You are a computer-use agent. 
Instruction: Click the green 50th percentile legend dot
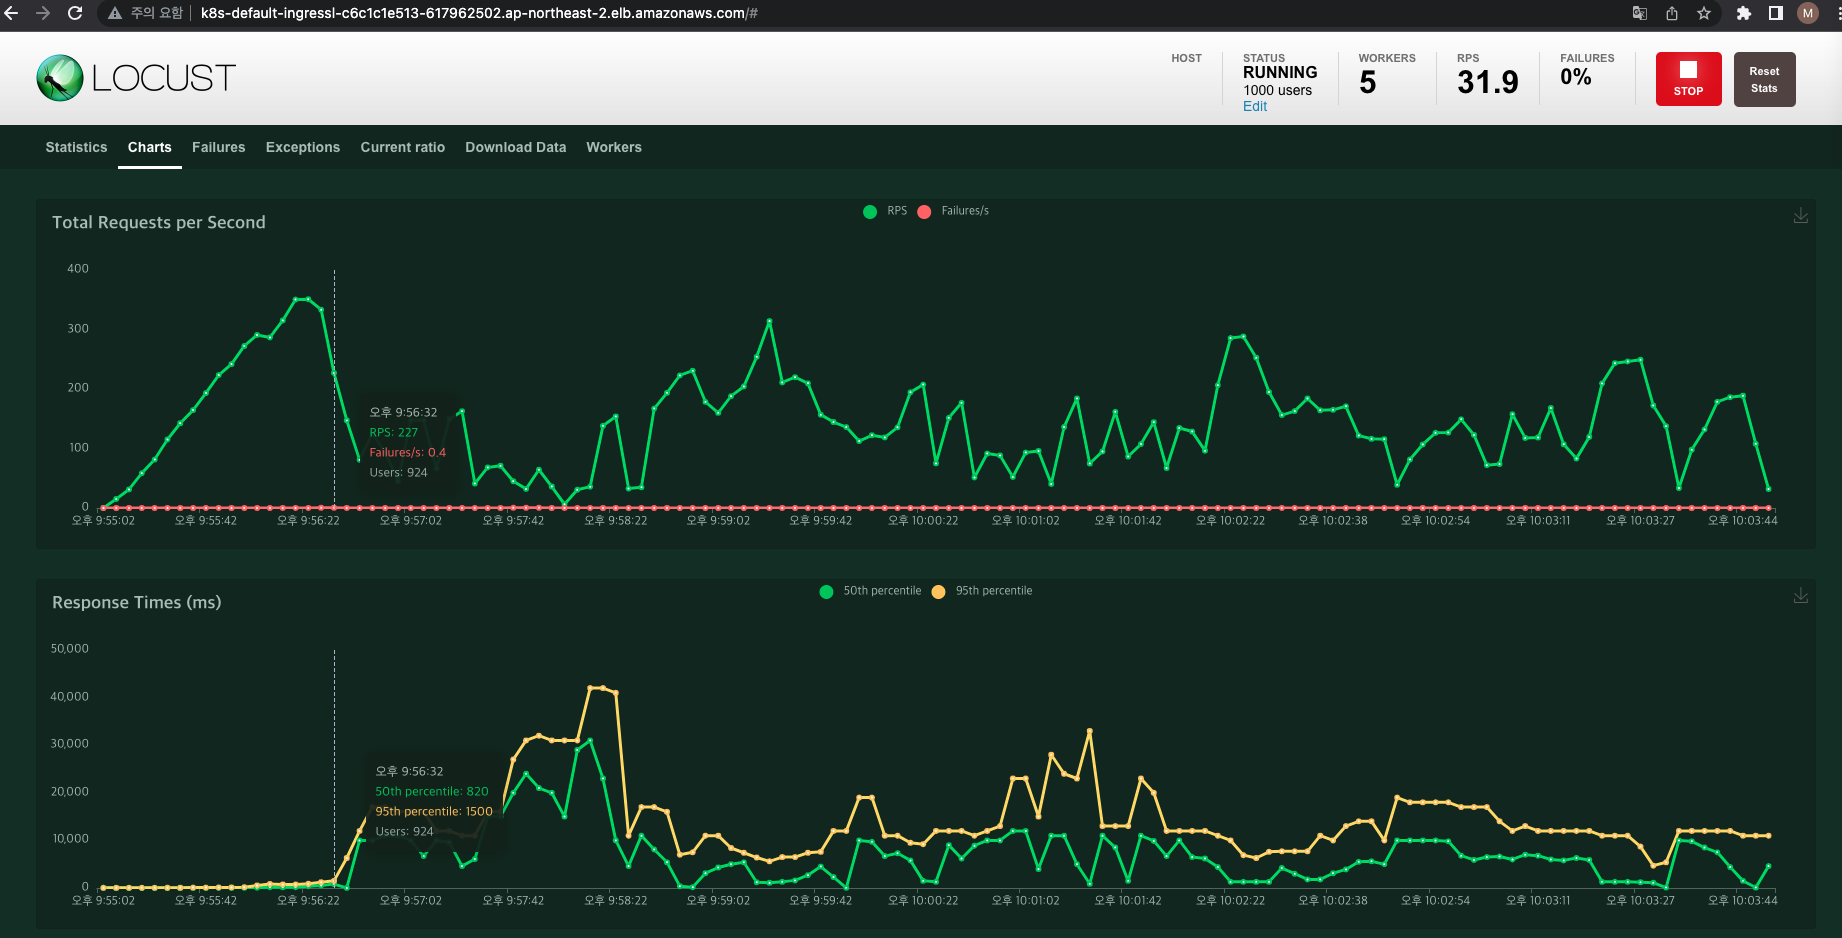point(826,591)
